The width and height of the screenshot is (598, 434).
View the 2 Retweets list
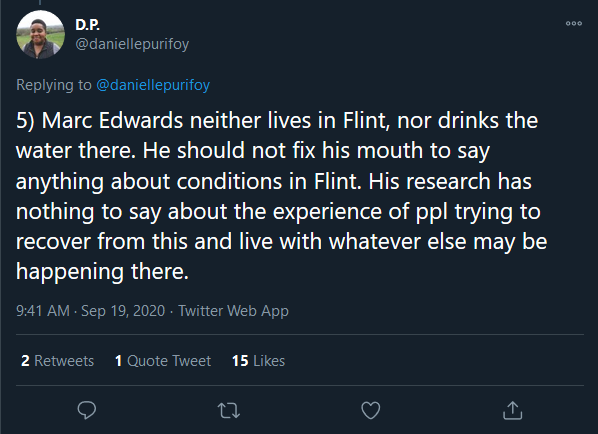click(x=58, y=361)
